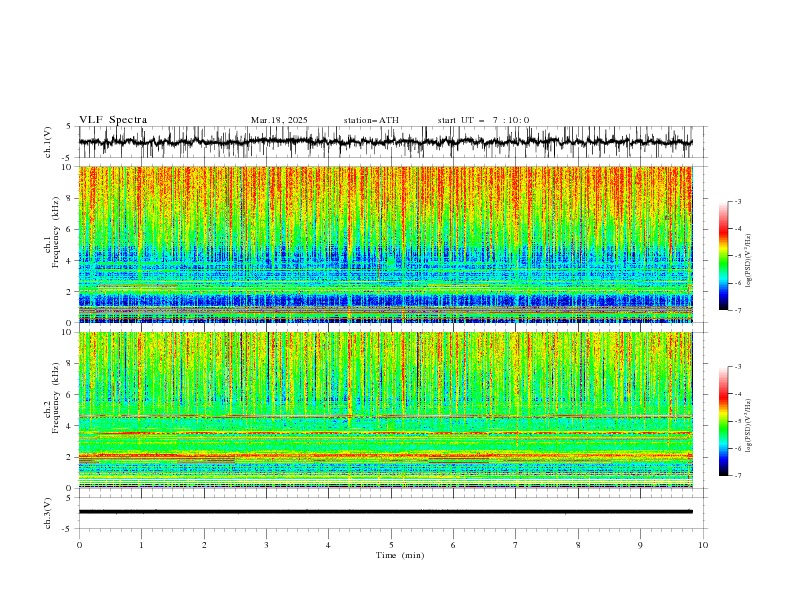Click the time axis tick label "9"
Image resolution: width=792 pixels, height=612 pixels.
pos(640,545)
